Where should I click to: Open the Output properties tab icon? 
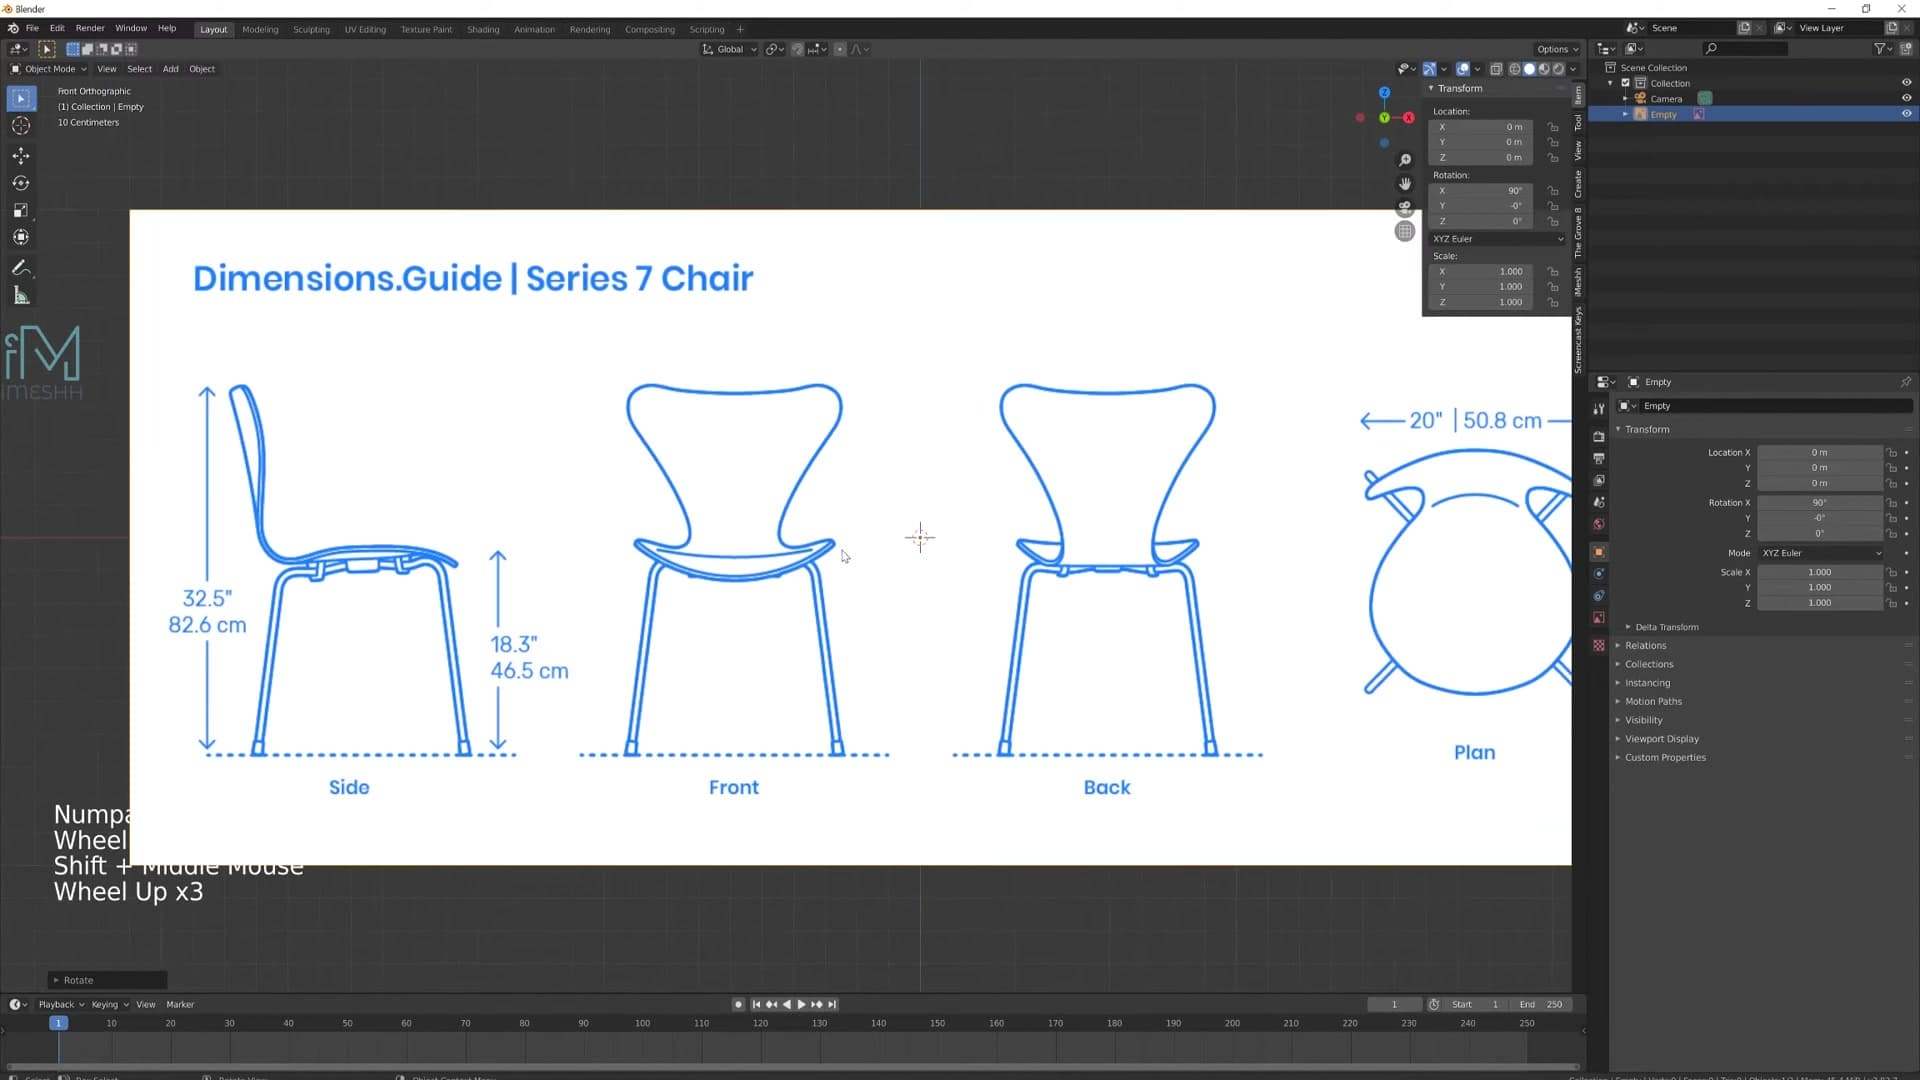click(x=1599, y=459)
